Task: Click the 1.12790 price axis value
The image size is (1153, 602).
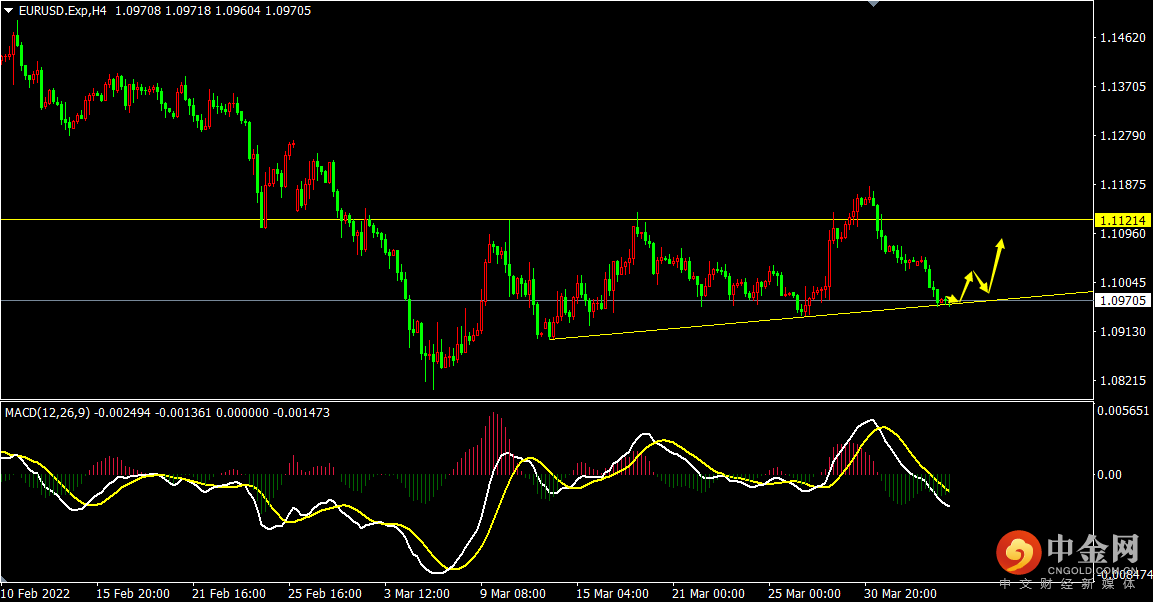Action: coord(1122,136)
